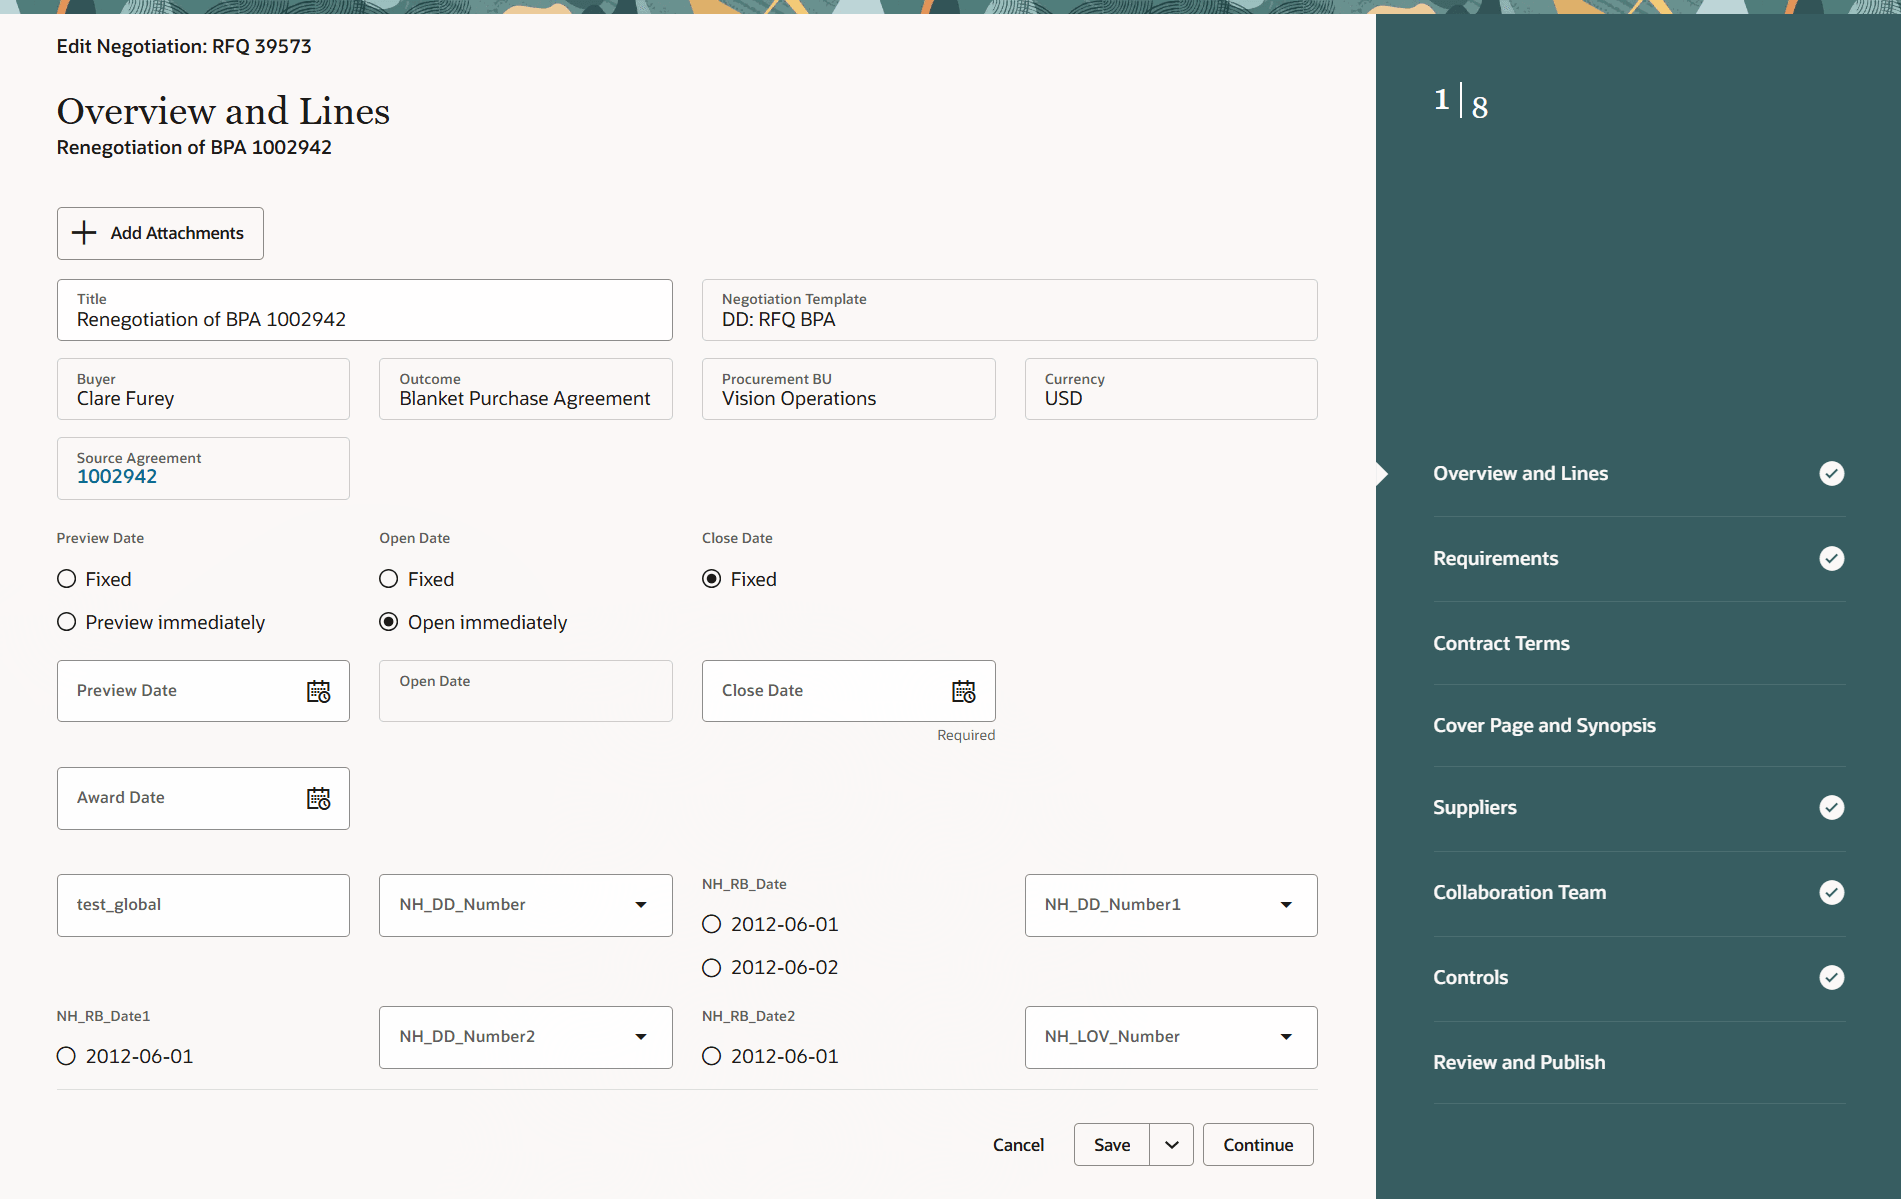The height and width of the screenshot is (1199, 1901).
Task: Open the NH_LOV_Number dropdown
Action: 1286,1037
